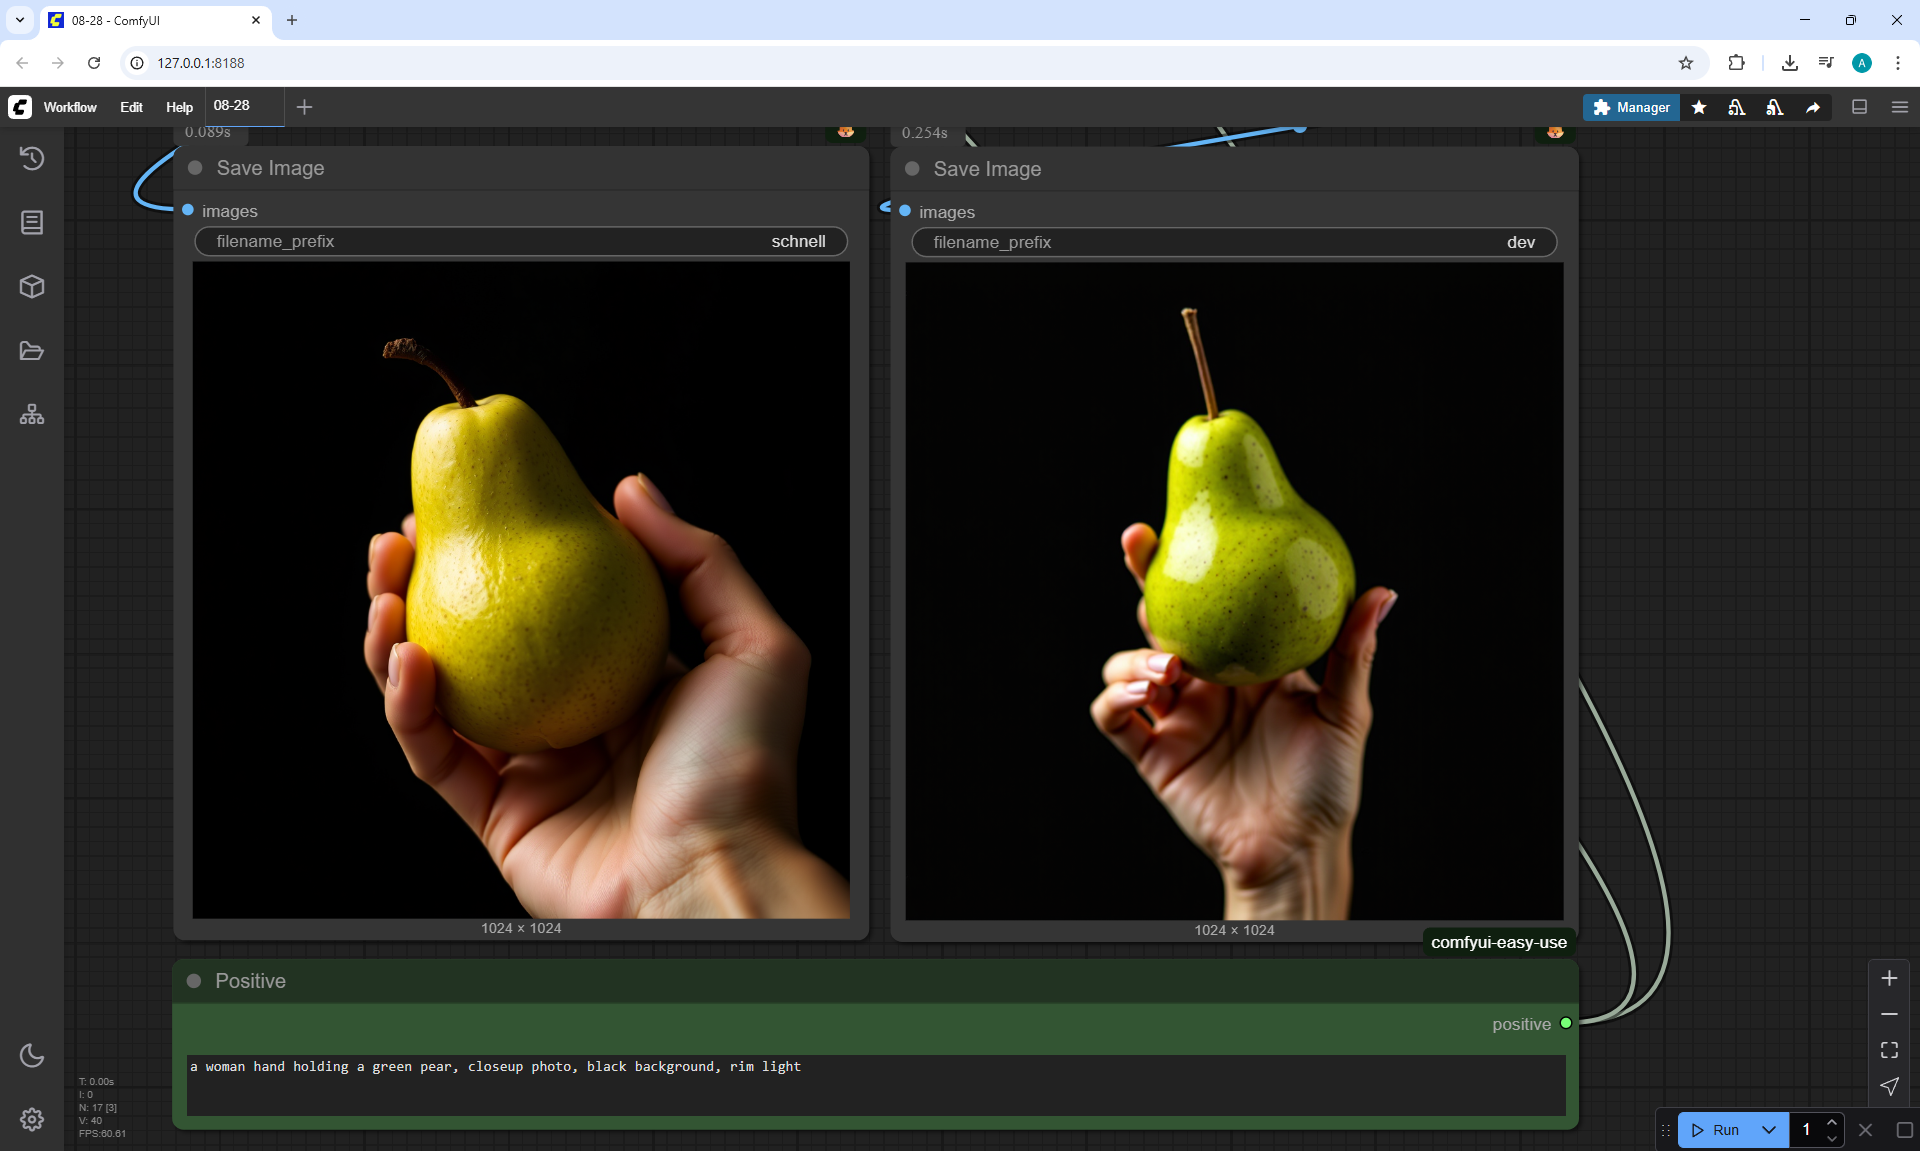Toggle dark theme moon icon
The width and height of the screenshot is (1920, 1151).
[32, 1055]
